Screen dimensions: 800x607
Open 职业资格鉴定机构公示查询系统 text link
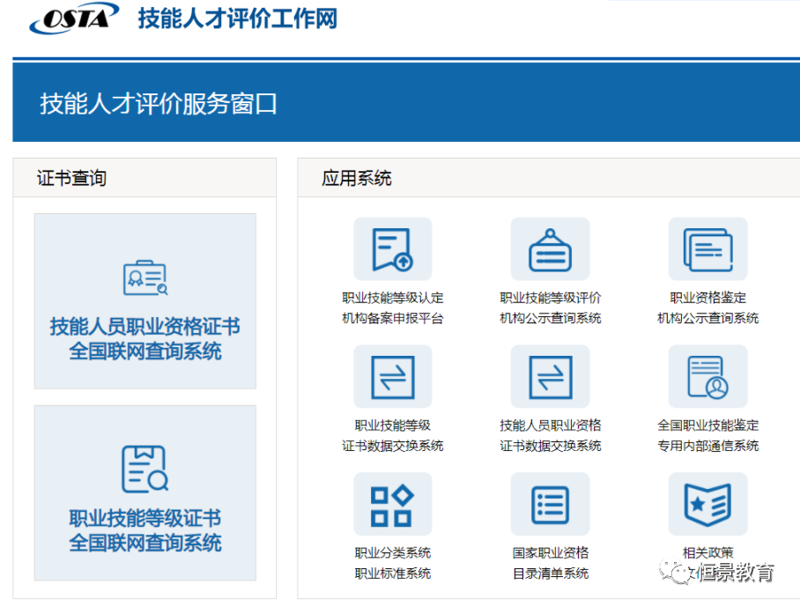tap(708, 308)
